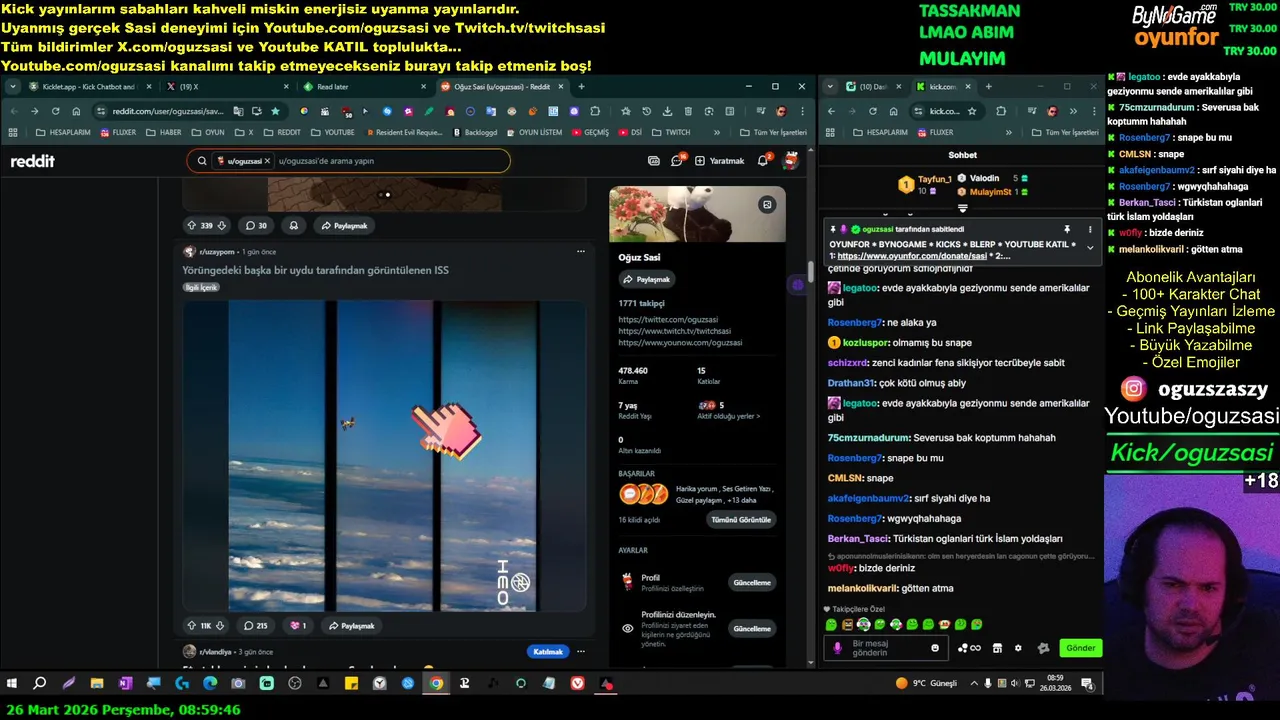Share profile with Paylaşmak button in sidebar
Viewport: 1280px width, 720px height.
point(647,279)
